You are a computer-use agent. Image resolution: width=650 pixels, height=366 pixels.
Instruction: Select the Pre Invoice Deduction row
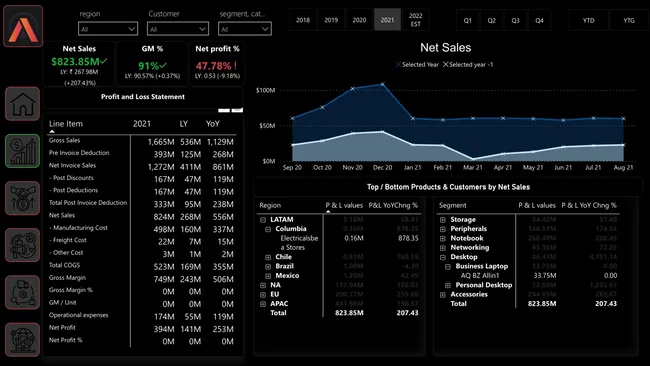141,153
